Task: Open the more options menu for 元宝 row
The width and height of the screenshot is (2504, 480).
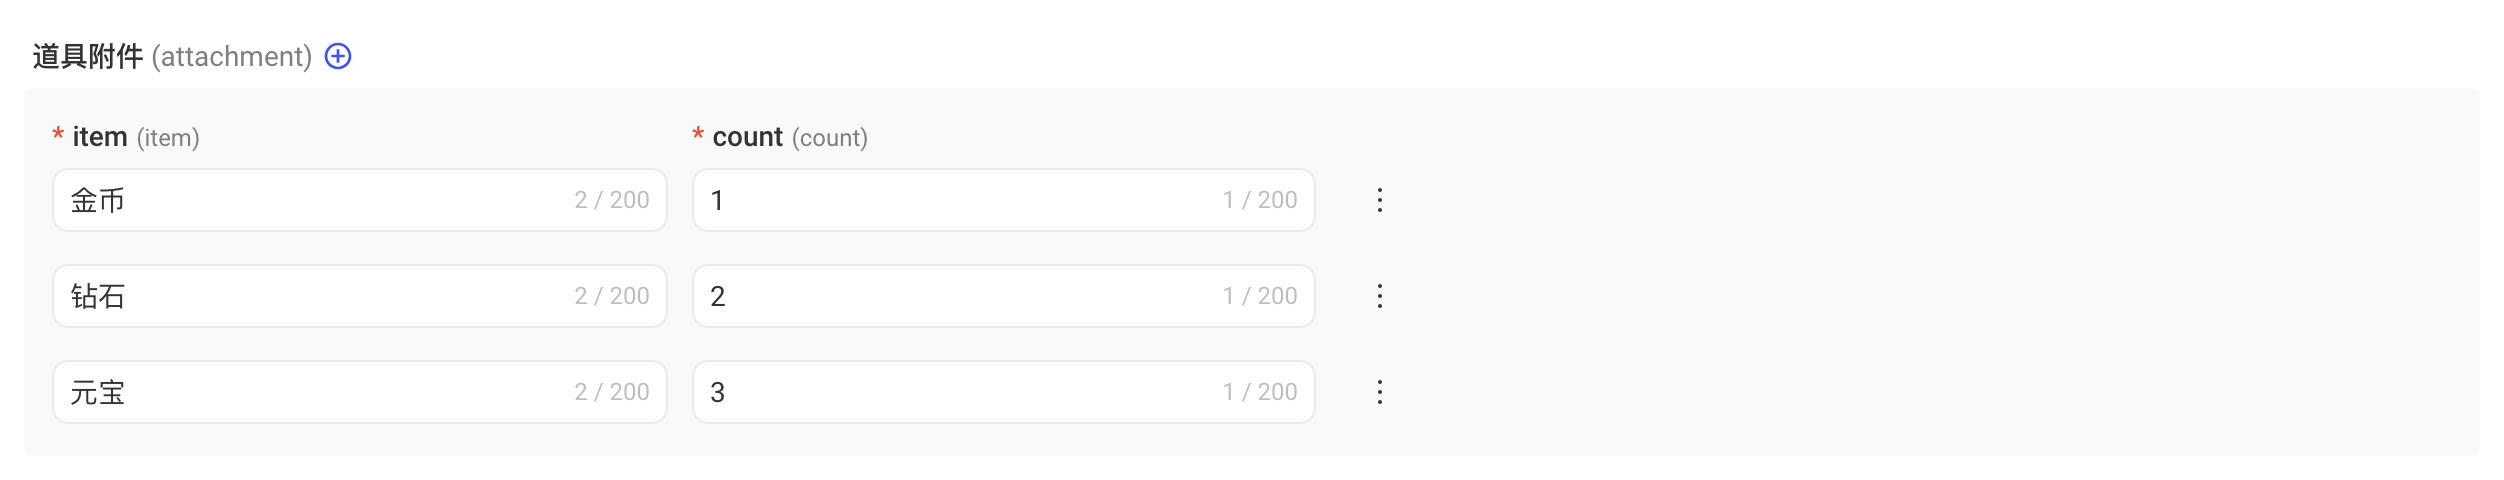Action: click(1379, 392)
